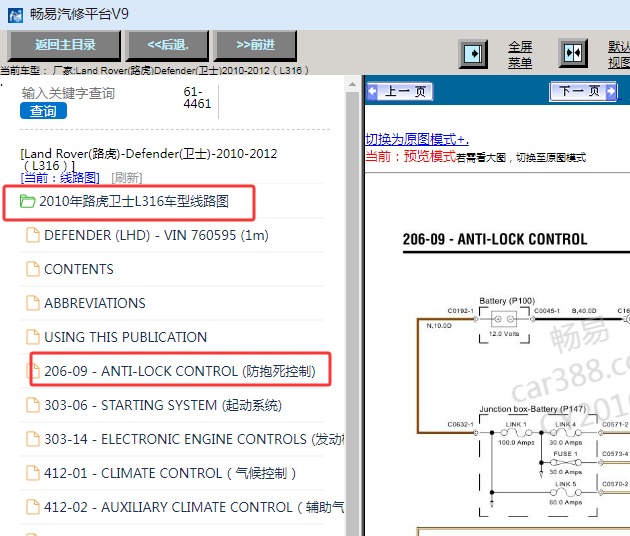This screenshot has width=630, height=536.
Task: Click the collapse-panel arrow icon beside 全屏菜单
Action: pyautogui.click(x=473, y=53)
